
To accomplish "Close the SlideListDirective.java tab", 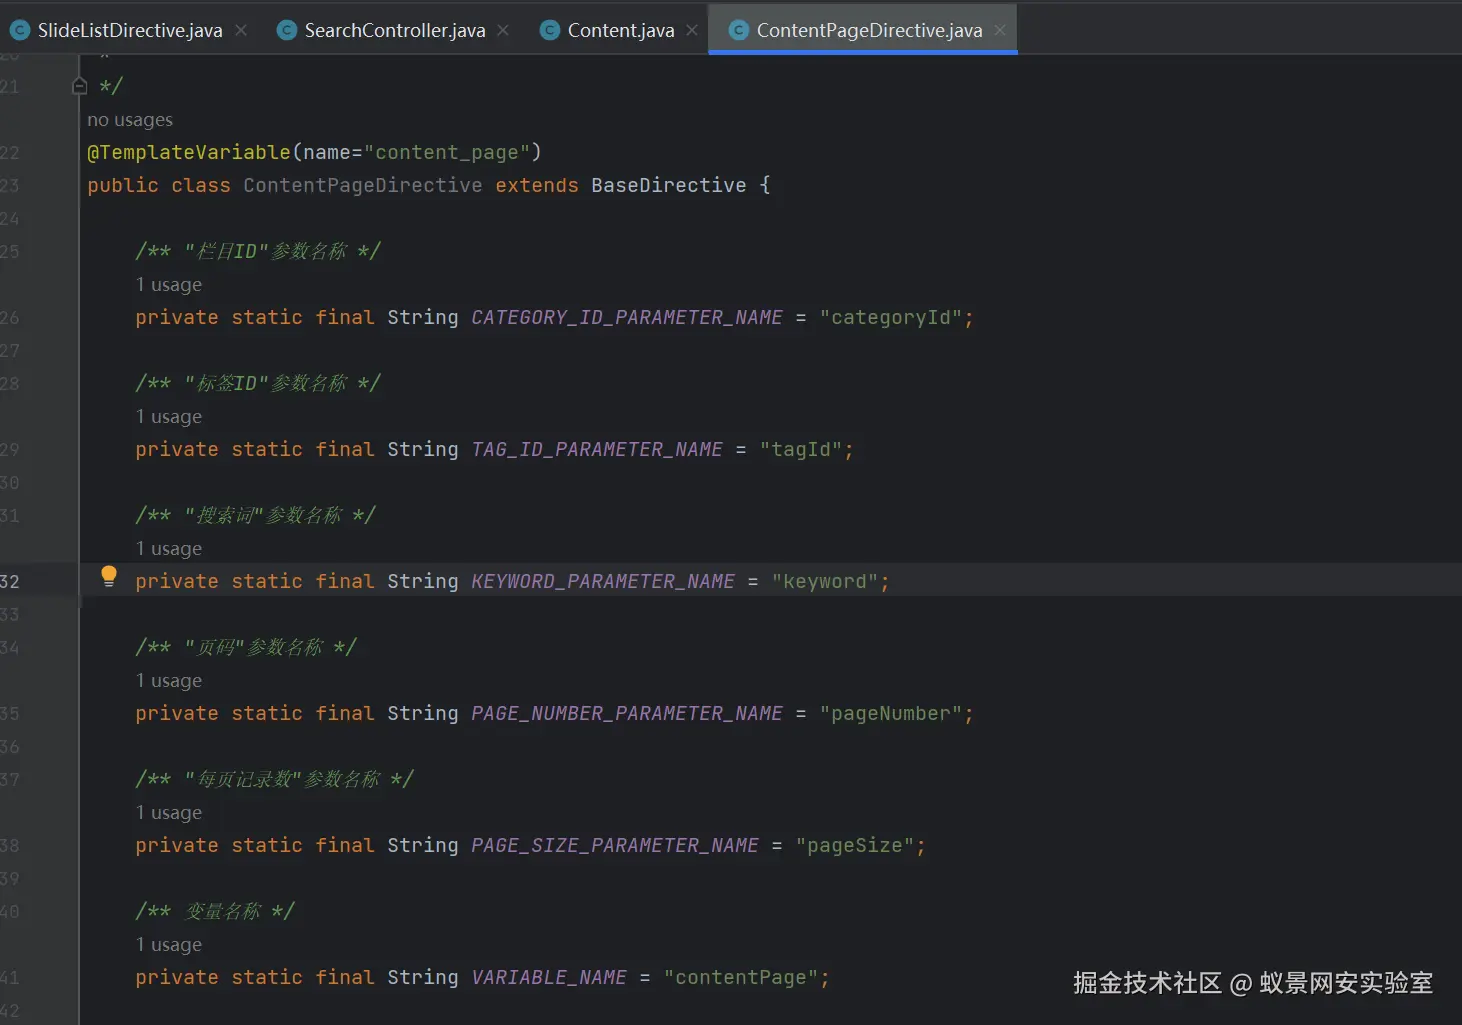I will (241, 30).
